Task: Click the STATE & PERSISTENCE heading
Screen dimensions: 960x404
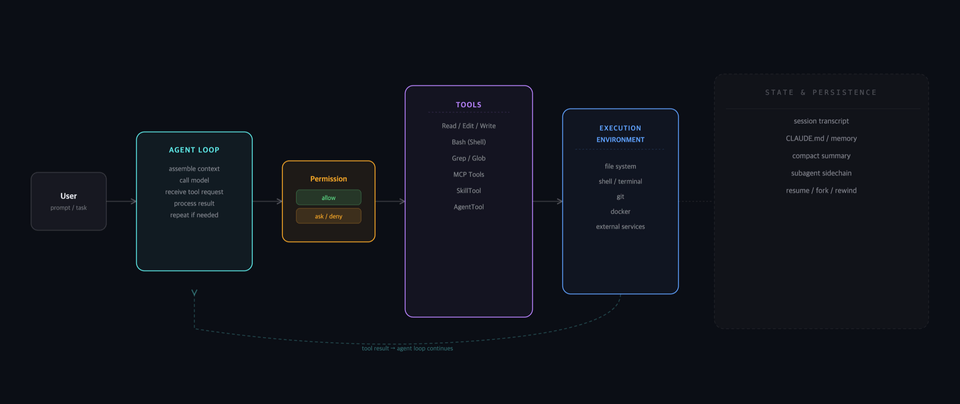Action: (x=821, y=92)
